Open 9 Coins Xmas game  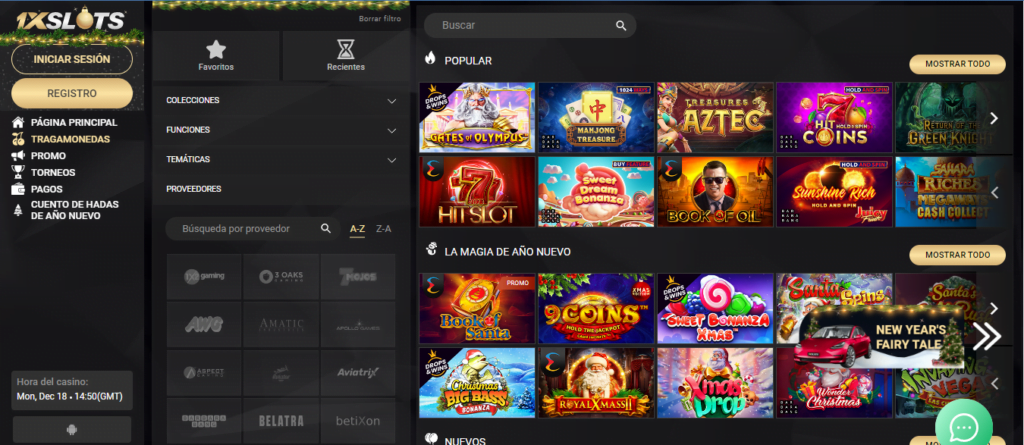[x=596, y=308]
